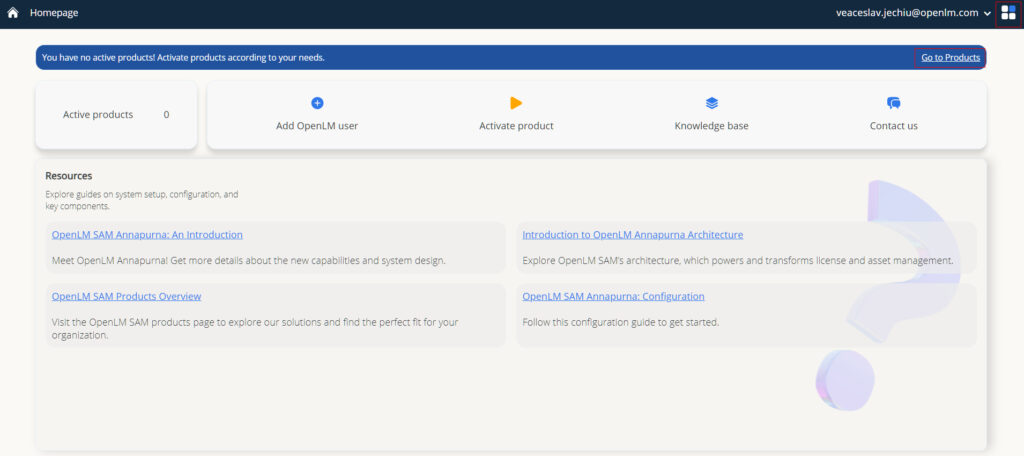Click the orange play Activate icon
Screen dimensions: 1024x456
tap(516, 103)
